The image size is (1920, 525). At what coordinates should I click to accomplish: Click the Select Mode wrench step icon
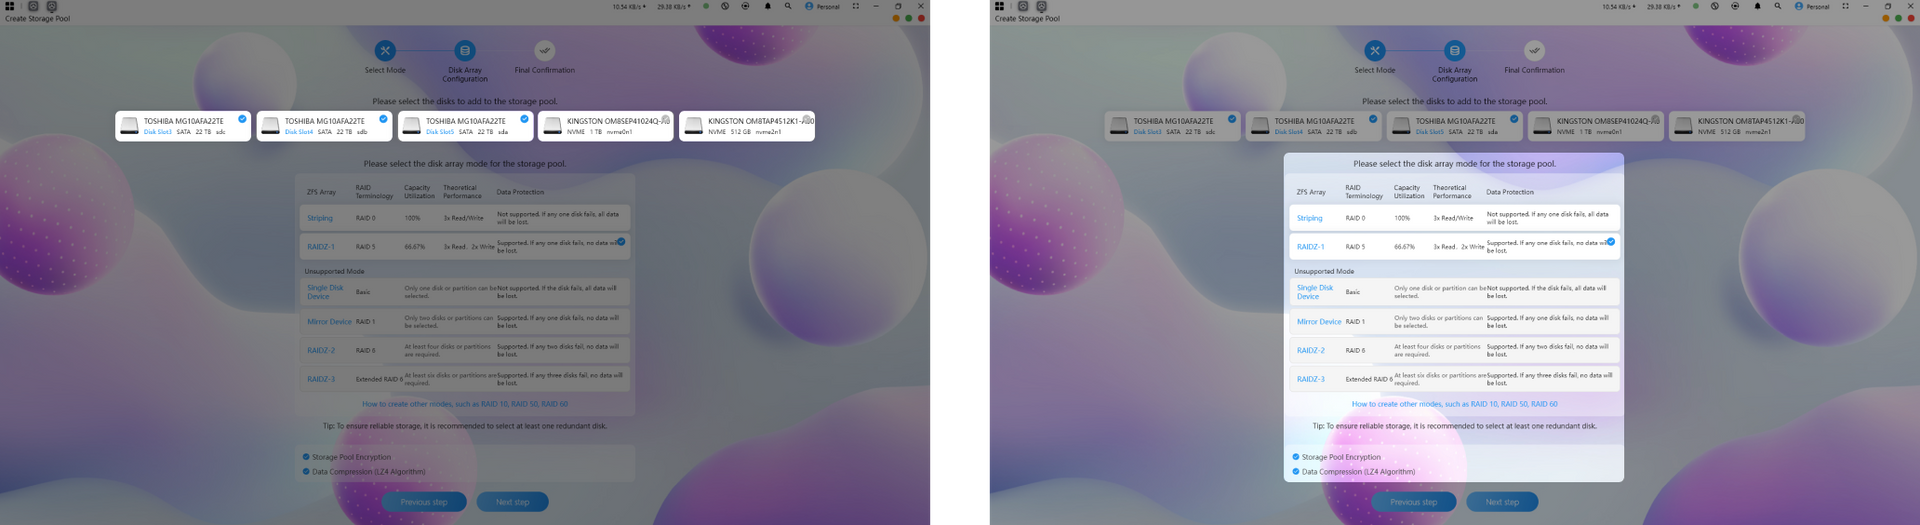1374,51
